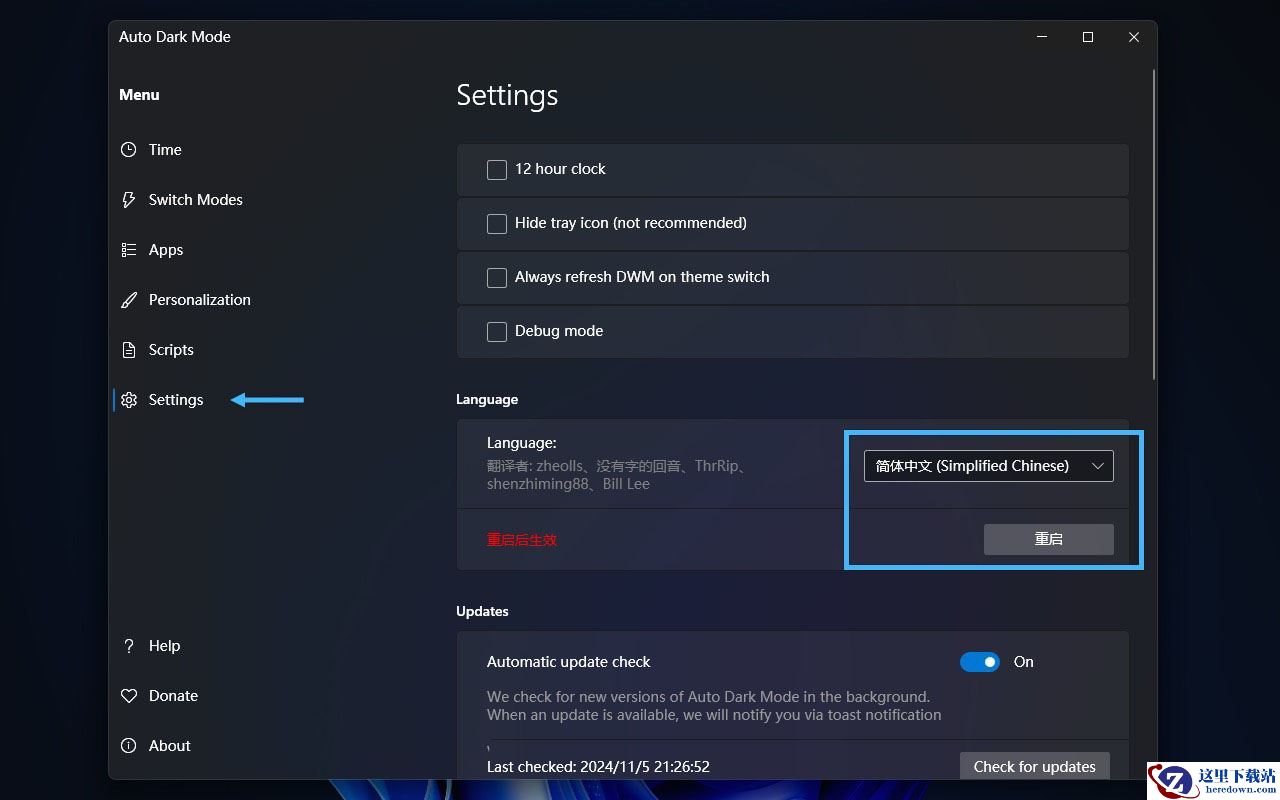Viewport: 1280px width, 800px height.
Task: Click the info icon beside About
Action: pos(128,746)
